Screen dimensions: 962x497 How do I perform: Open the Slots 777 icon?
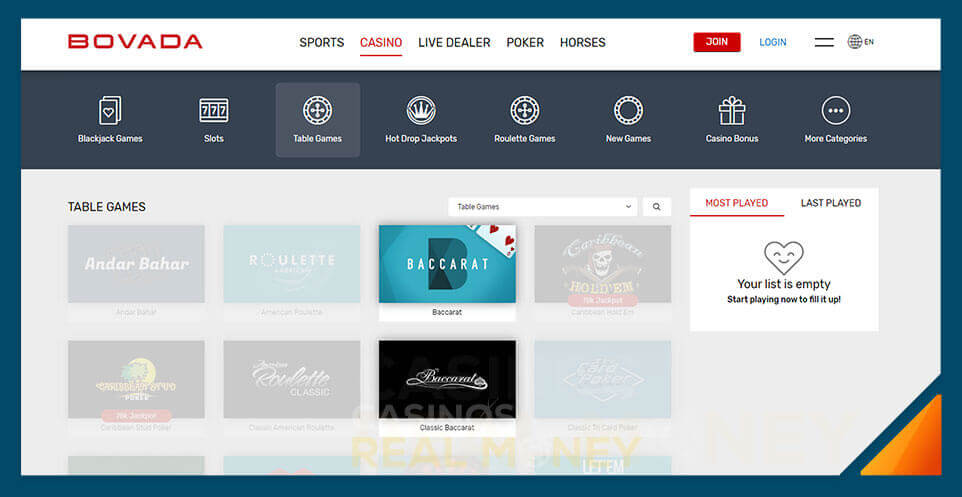pos(214,111)
